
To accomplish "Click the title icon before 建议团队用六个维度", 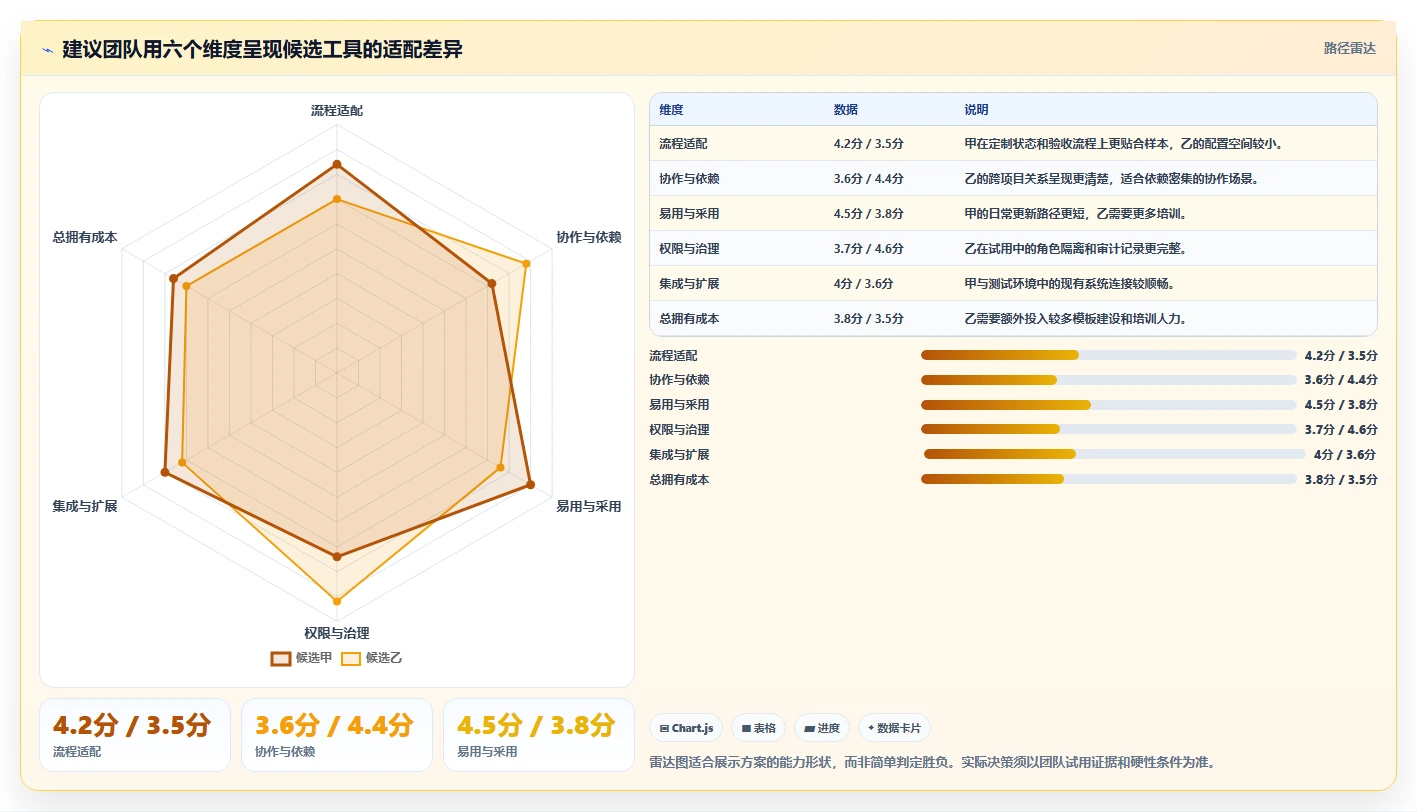I will click(x=47, y=50).
